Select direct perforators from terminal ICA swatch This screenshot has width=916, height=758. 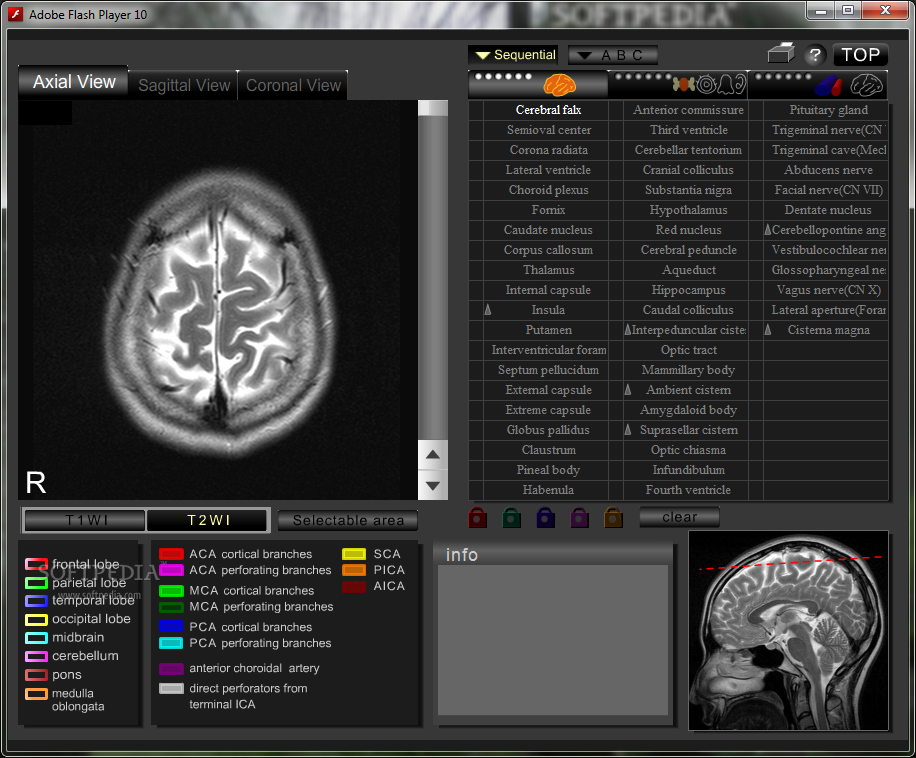[171, 689]
